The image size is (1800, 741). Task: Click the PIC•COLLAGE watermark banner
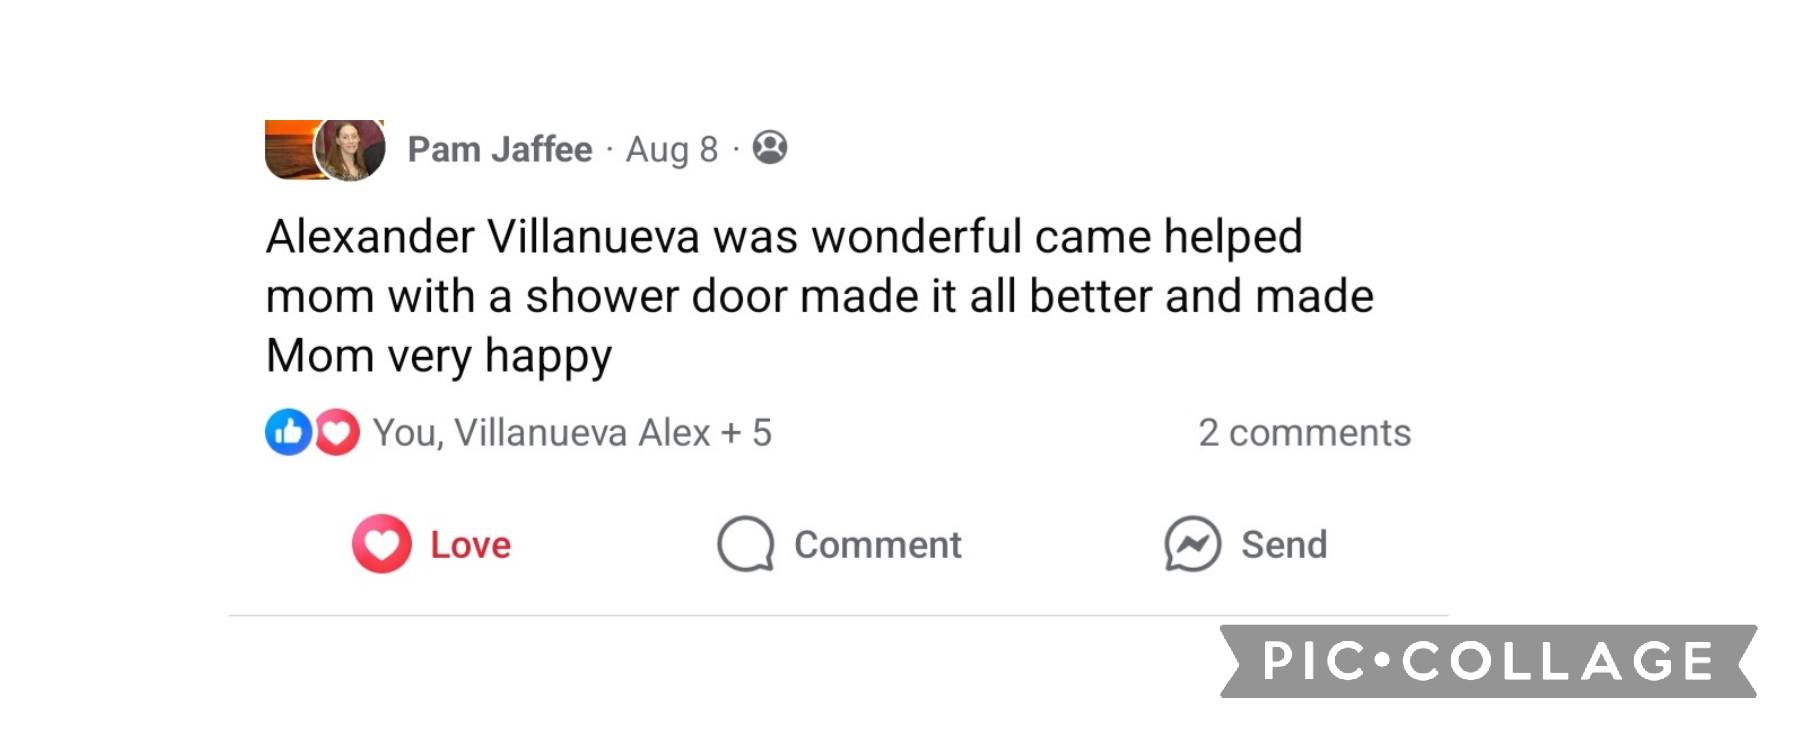coord(1488,661)
